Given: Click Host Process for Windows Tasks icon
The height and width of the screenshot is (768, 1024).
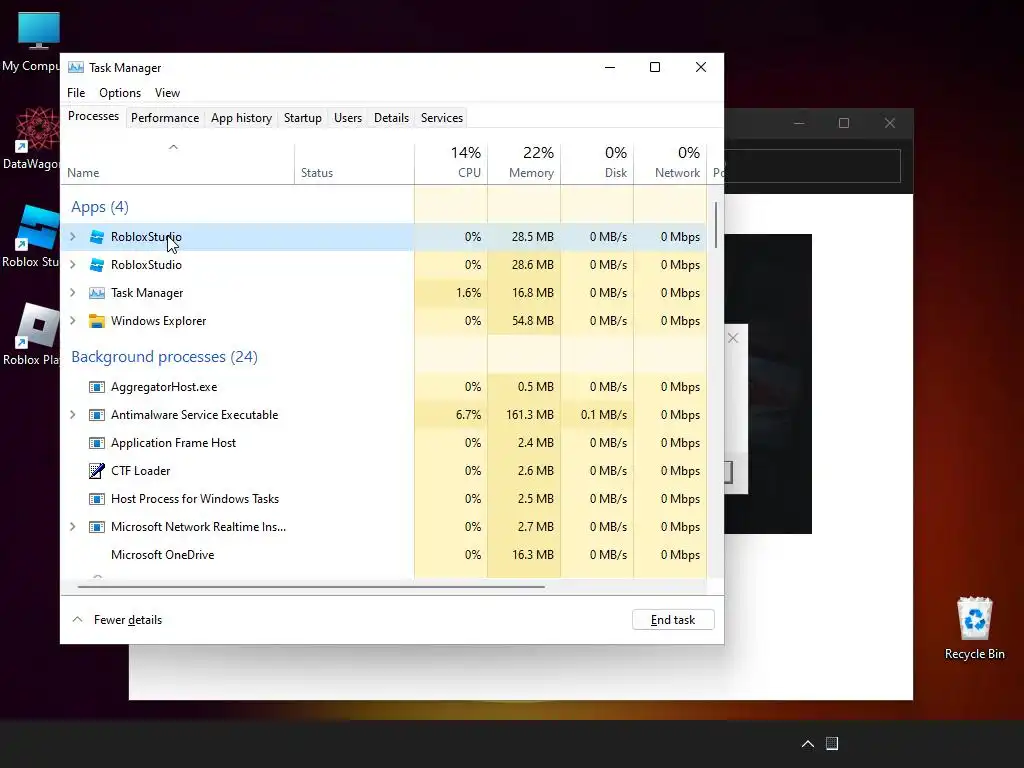Looking at the screenshot, I should click(97, 500).
